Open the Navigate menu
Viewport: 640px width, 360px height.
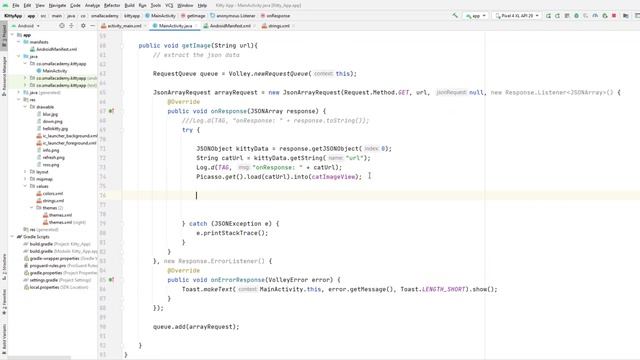57,5
